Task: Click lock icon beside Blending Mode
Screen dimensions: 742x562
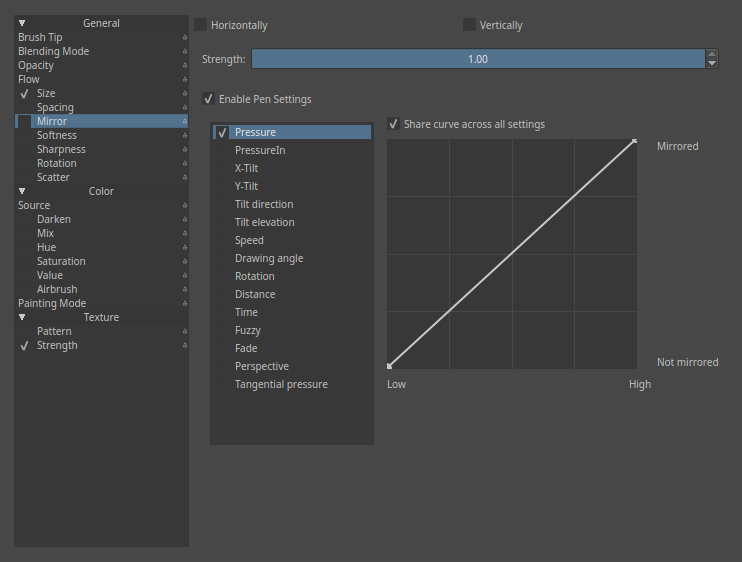Action: pos(185,52)
